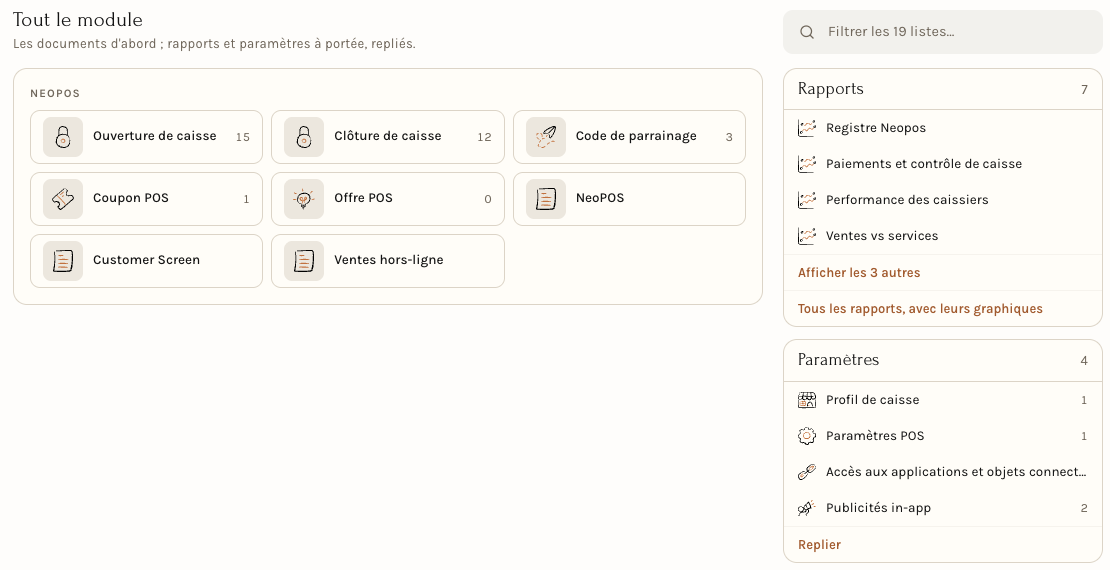Open the Customer Screen entry
Image resolution: width=1110 pixels, height=570 pixels.
point(147,261)
